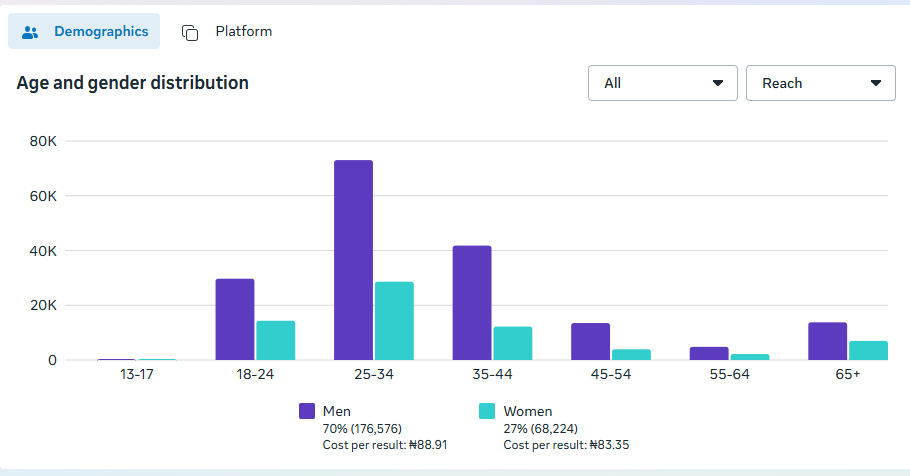Select the Men legend label
The image size is (910, 476).
pyautogui.click(x=337, y=411)
